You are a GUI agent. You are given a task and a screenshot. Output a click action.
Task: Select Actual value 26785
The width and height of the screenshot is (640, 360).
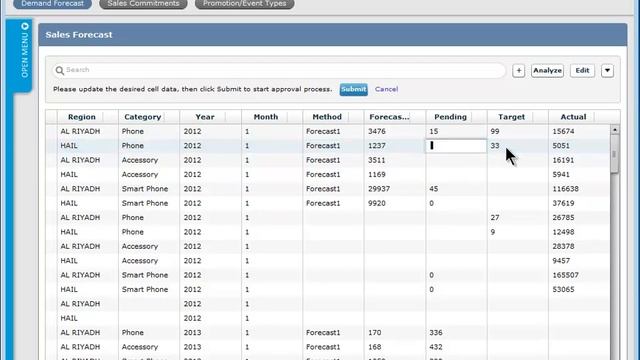563,218
